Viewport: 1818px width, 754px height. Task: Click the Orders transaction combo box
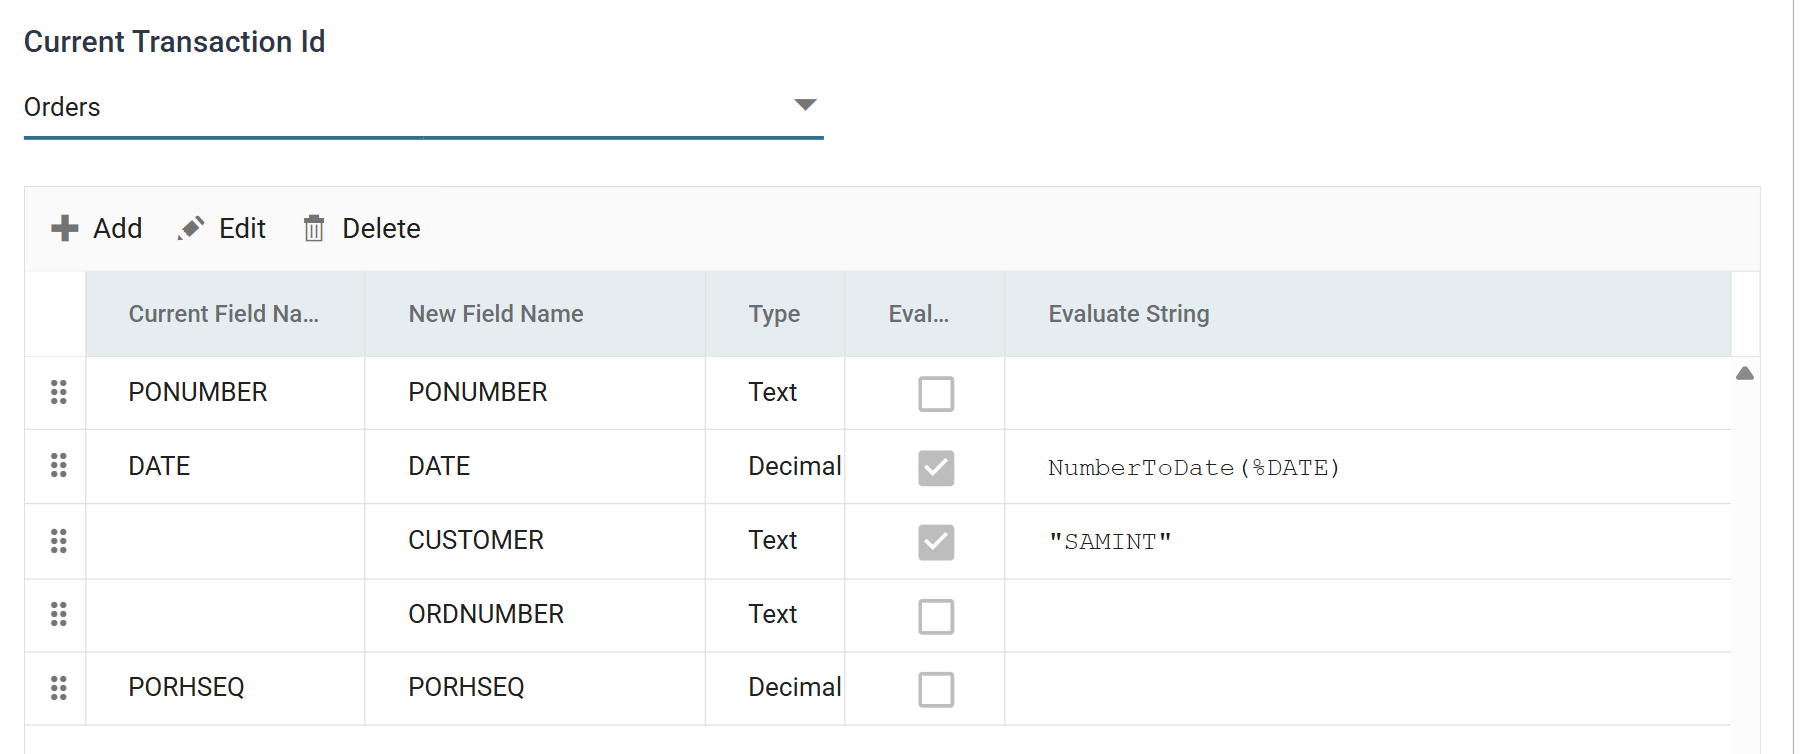coord(424,108)
